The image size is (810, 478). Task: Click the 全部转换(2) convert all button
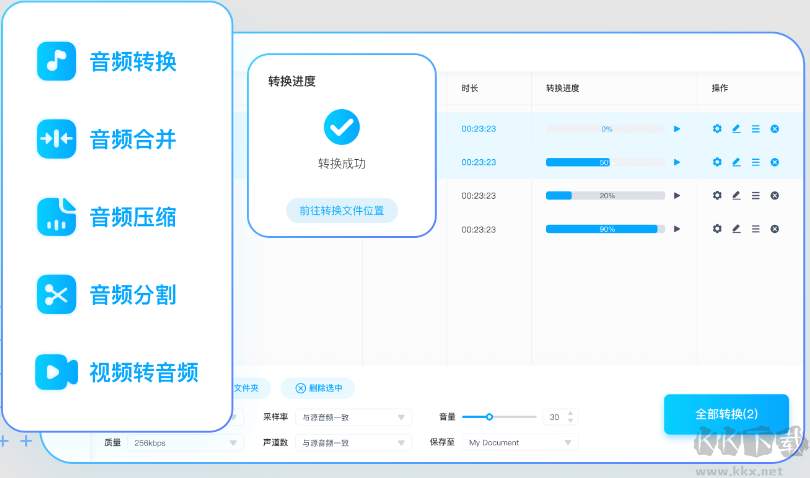tap(726, 414)
